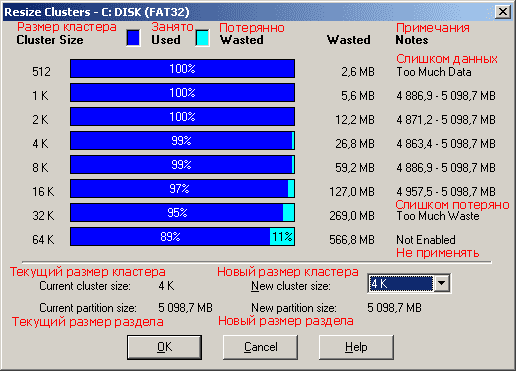Click the 5,6 MB wasted value
The height and width of the screenshot is (371, 516).
[x=358, y=96]
